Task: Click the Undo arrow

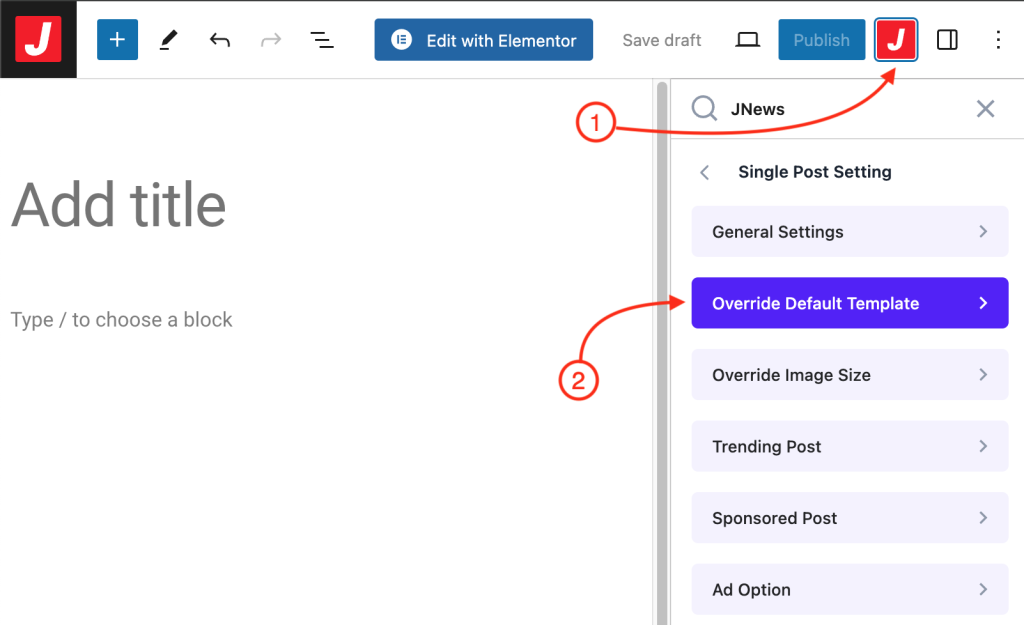Action: [220, 40]
